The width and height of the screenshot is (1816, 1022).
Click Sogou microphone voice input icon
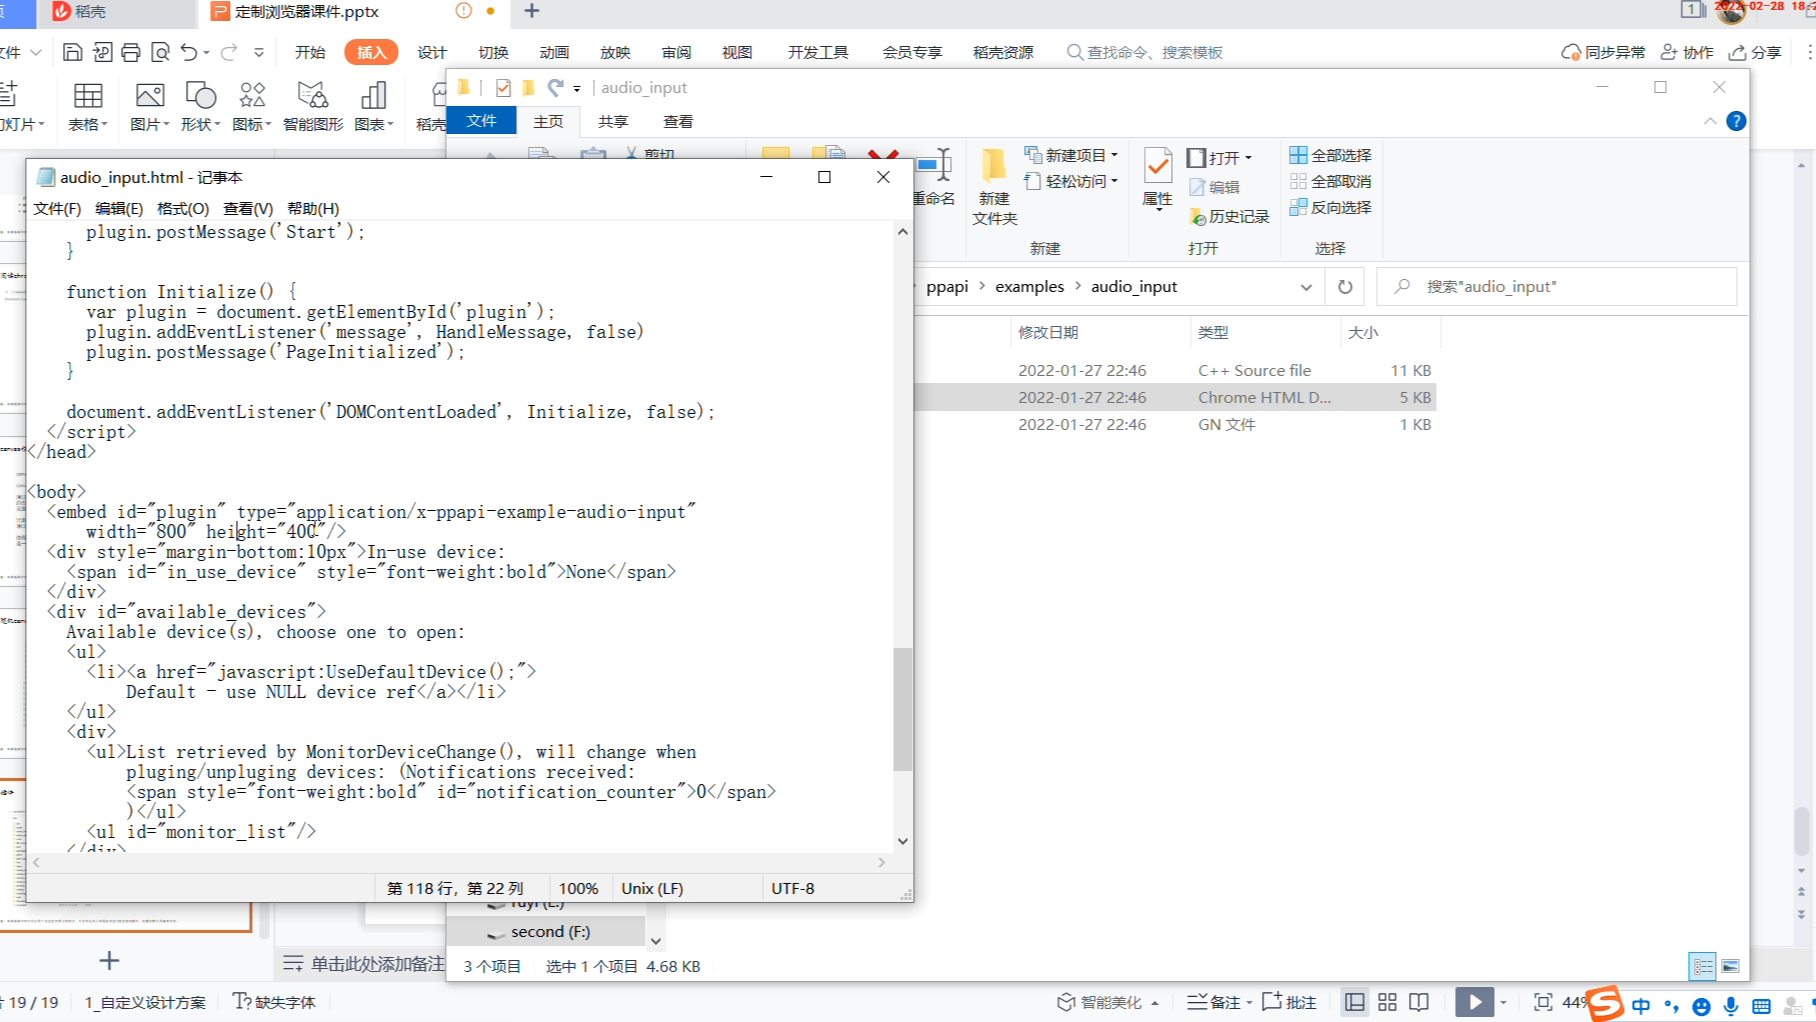(1731, 1006)
